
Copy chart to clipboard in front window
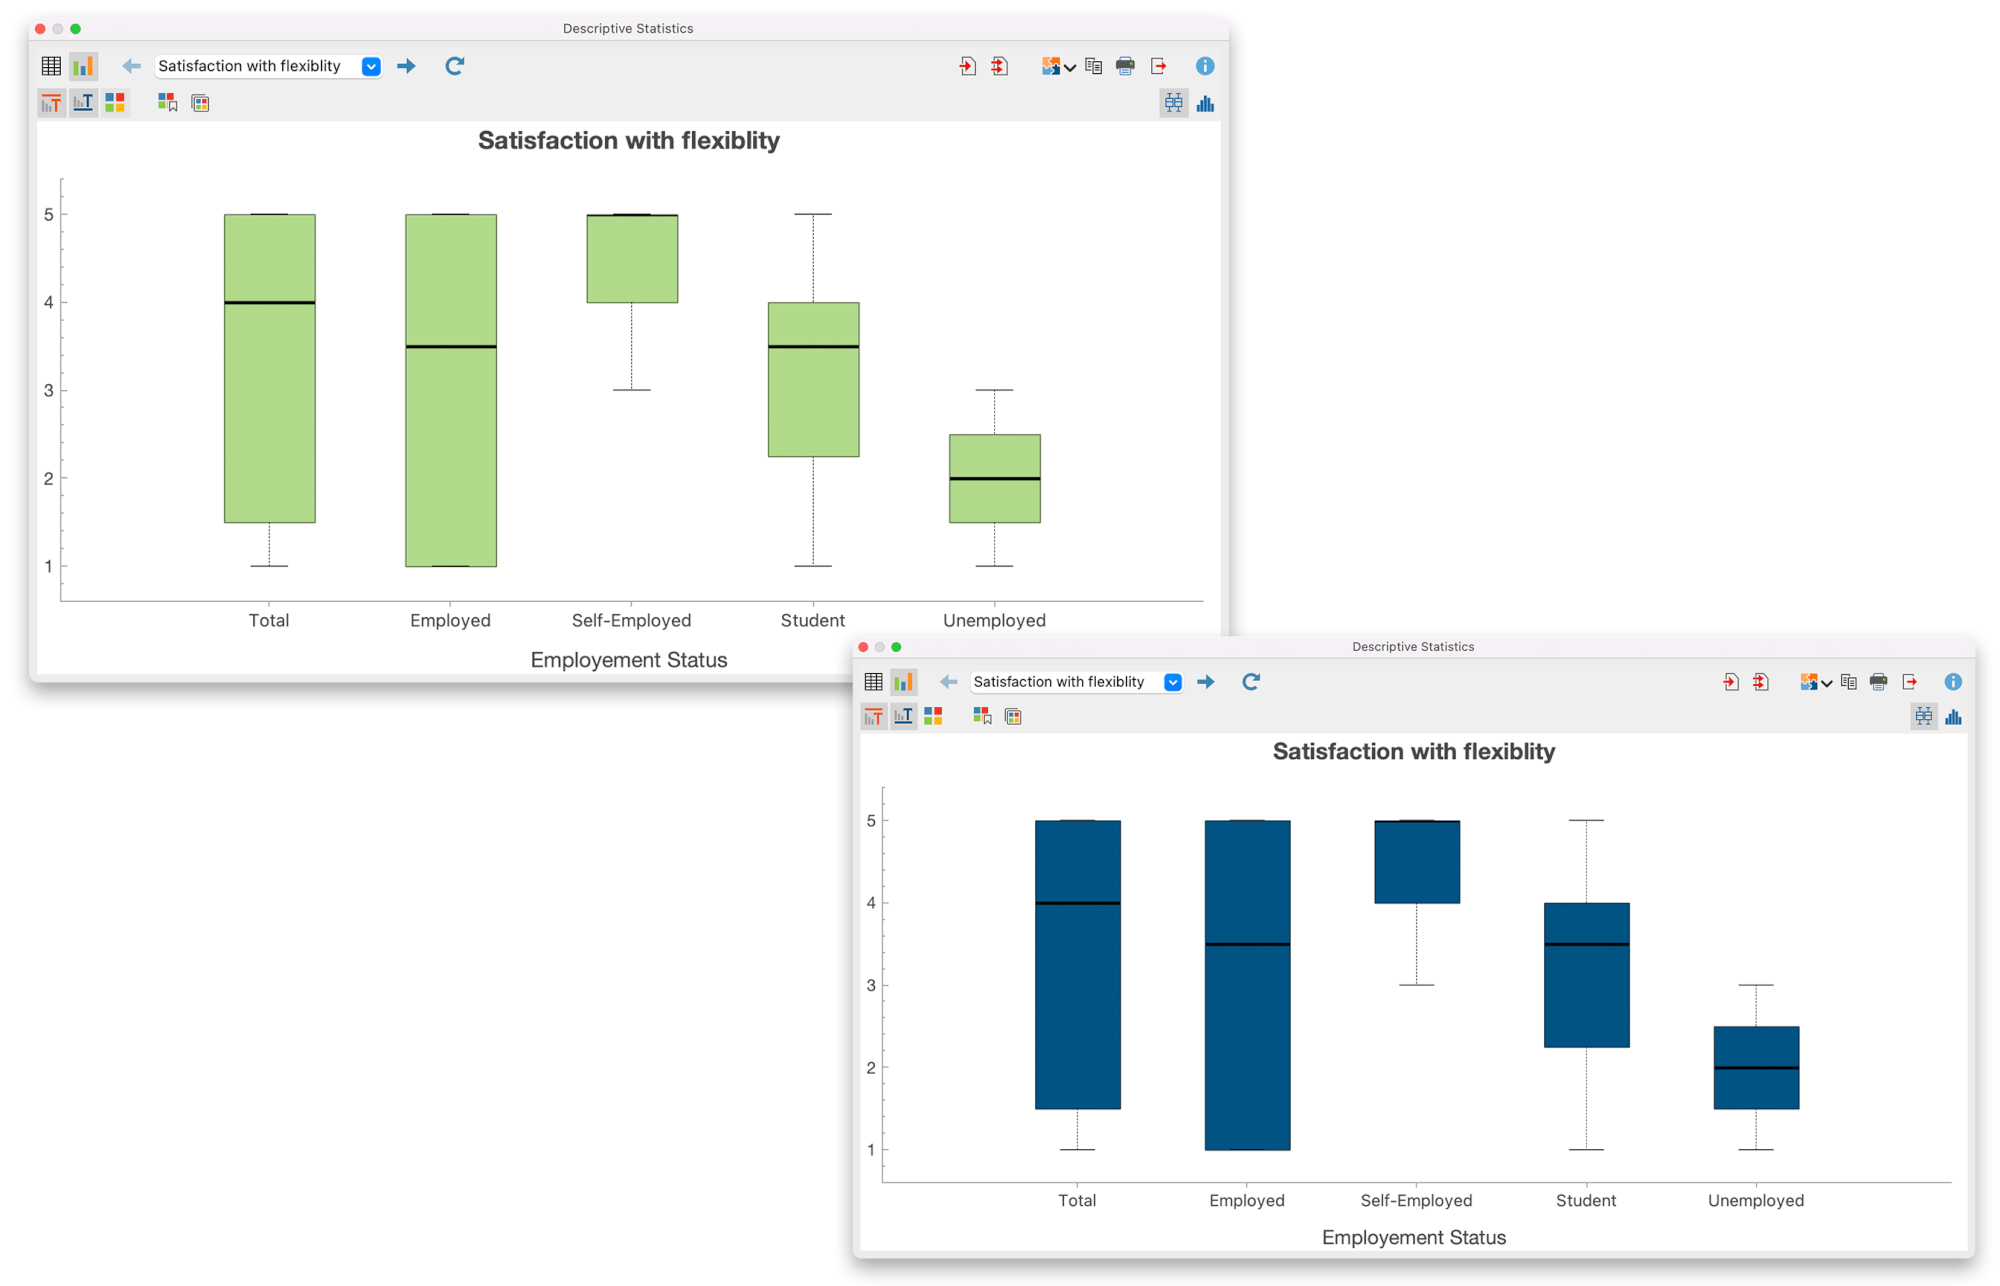click(x=1849, y=682)
